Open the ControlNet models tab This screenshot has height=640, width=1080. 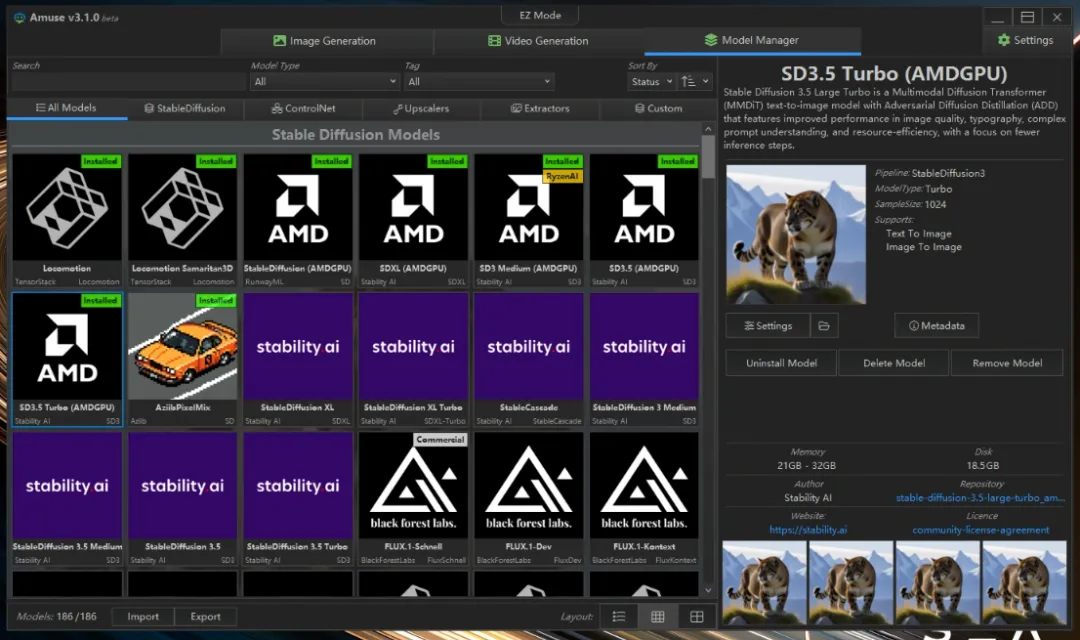(x=303, y=108)
